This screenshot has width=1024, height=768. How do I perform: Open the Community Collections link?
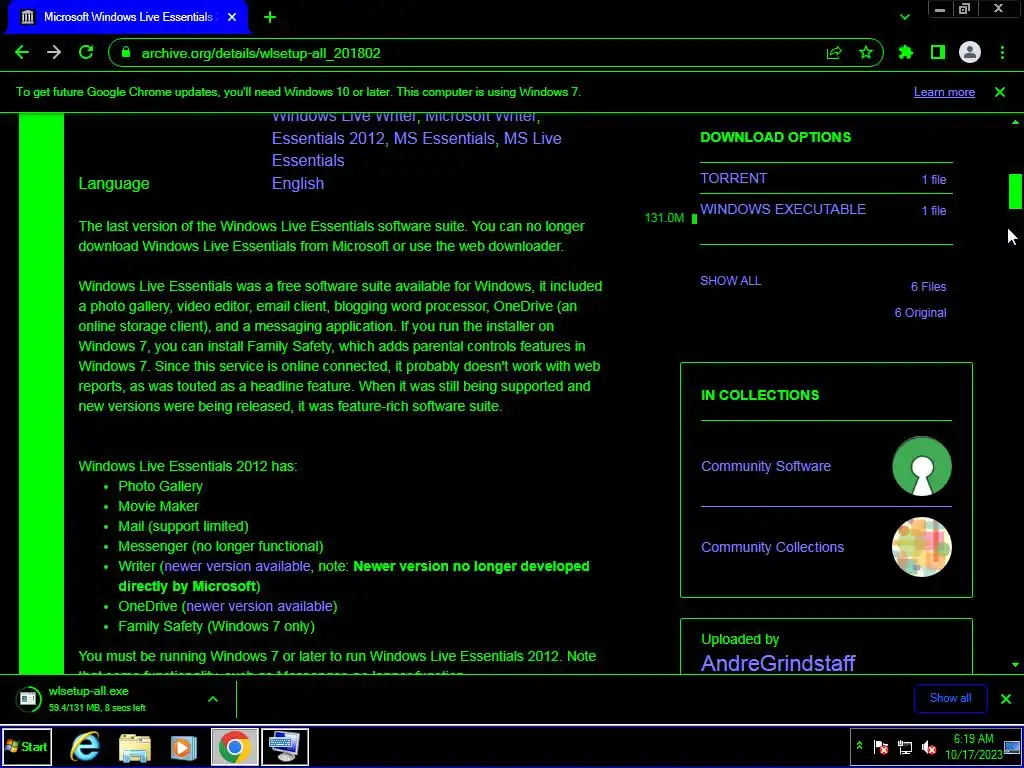(773, 547)
